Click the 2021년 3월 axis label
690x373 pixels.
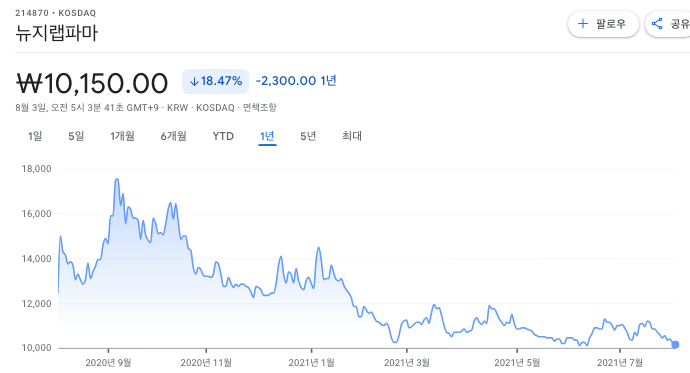click(407, 363)
